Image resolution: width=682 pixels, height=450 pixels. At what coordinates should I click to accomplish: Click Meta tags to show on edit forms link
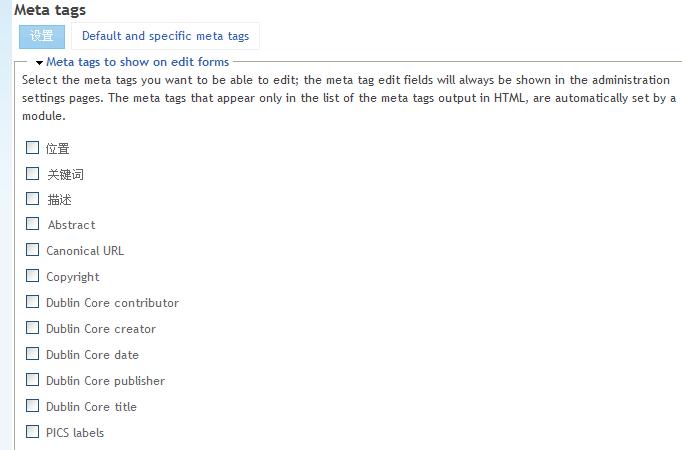click(x=137, y=62)
